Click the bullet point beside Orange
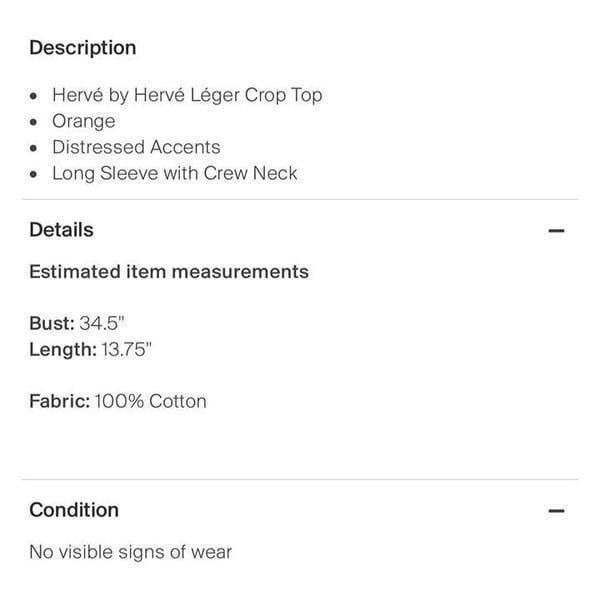This screenshot has height=600, width=600. point(34,122)
